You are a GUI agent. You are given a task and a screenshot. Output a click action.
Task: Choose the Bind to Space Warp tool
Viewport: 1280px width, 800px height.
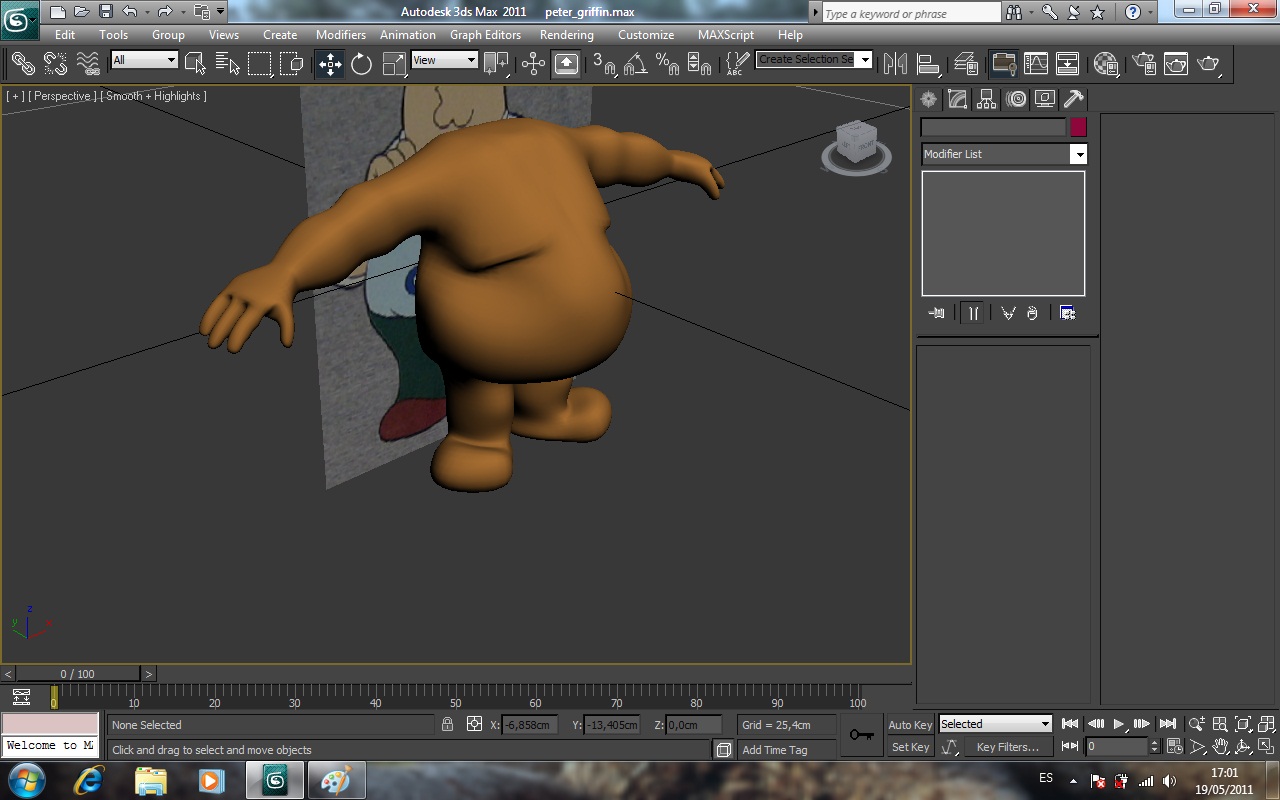88,64
